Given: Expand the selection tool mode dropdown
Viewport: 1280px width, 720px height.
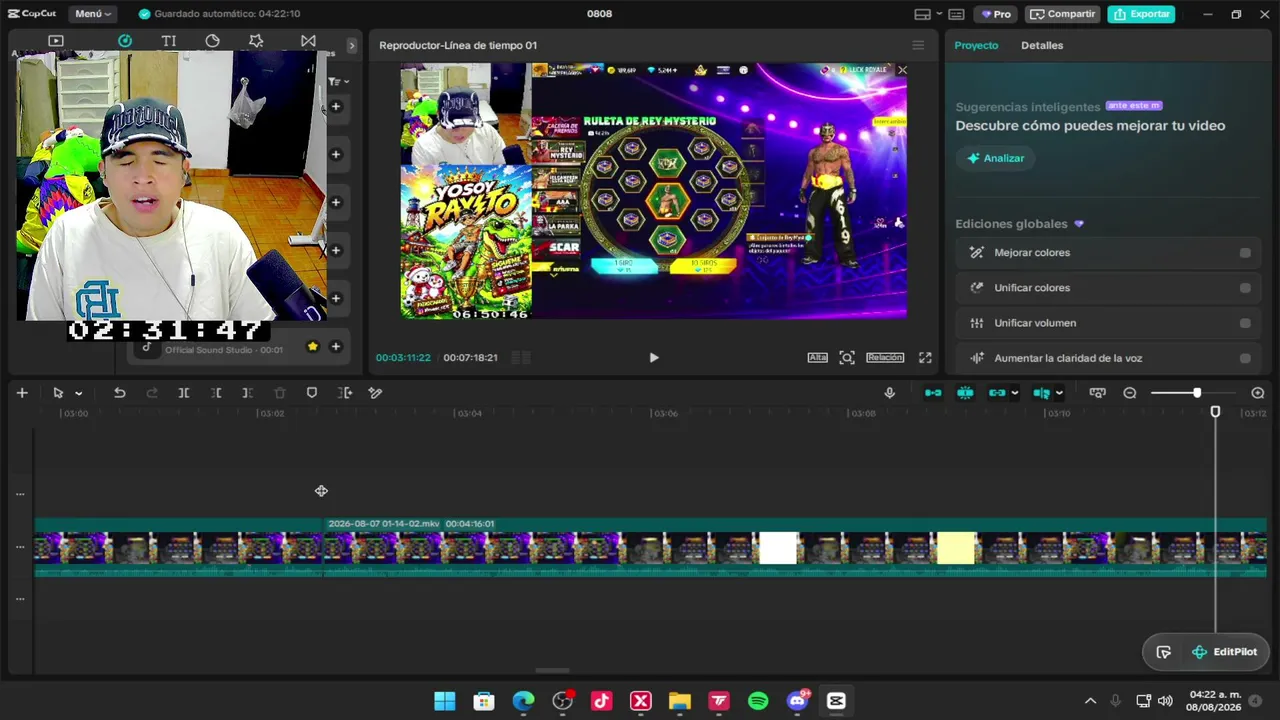Looking at the screenshot, I should [x=78, y=393].
